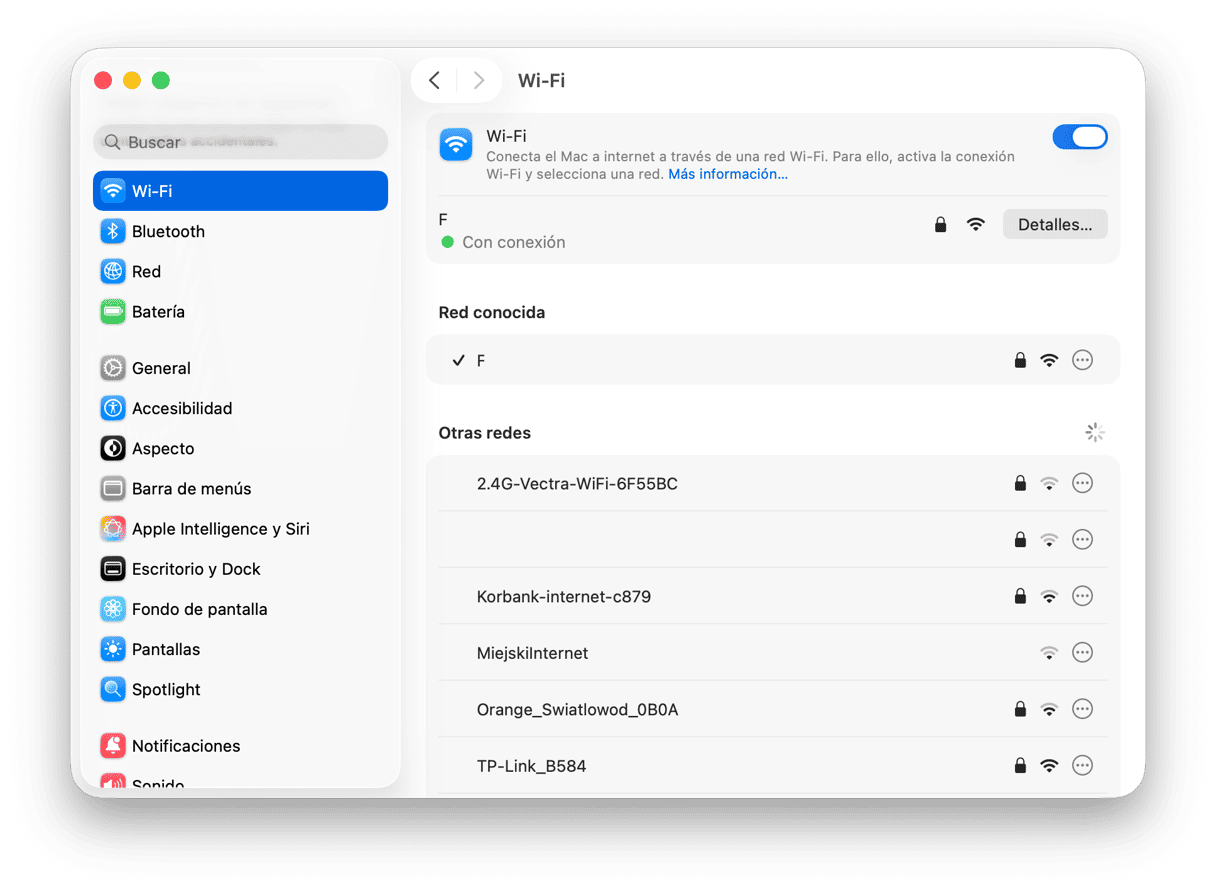
Task: Go back with the left chevron arrow
Action: pos(434,80)
